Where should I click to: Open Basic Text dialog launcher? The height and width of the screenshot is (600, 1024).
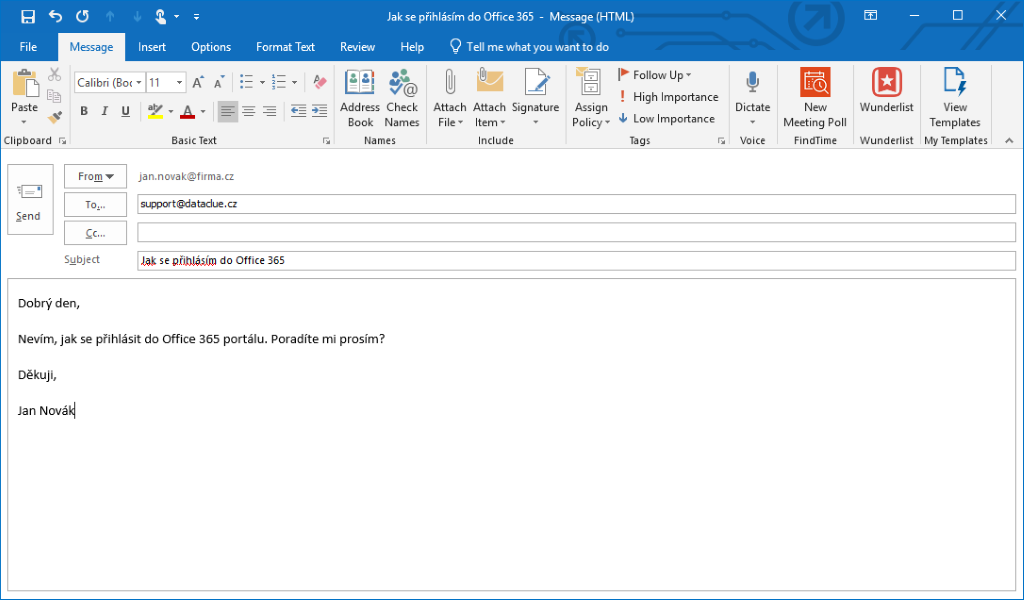[x=326, y=141]
